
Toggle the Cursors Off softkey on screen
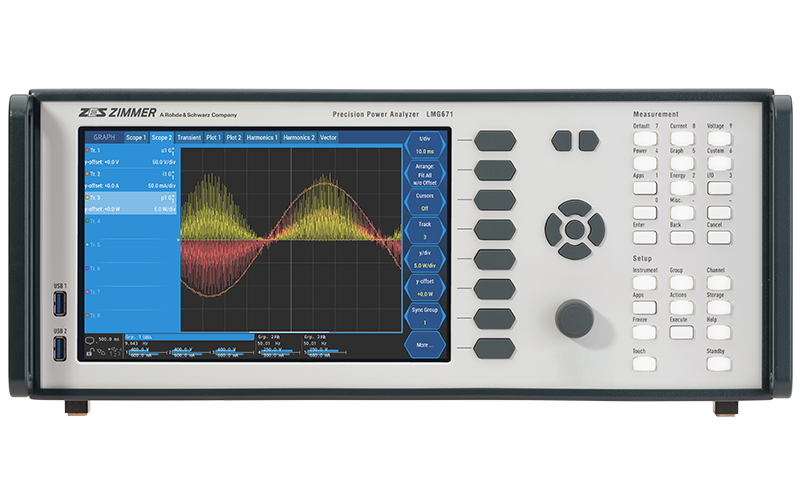(424, 202)
